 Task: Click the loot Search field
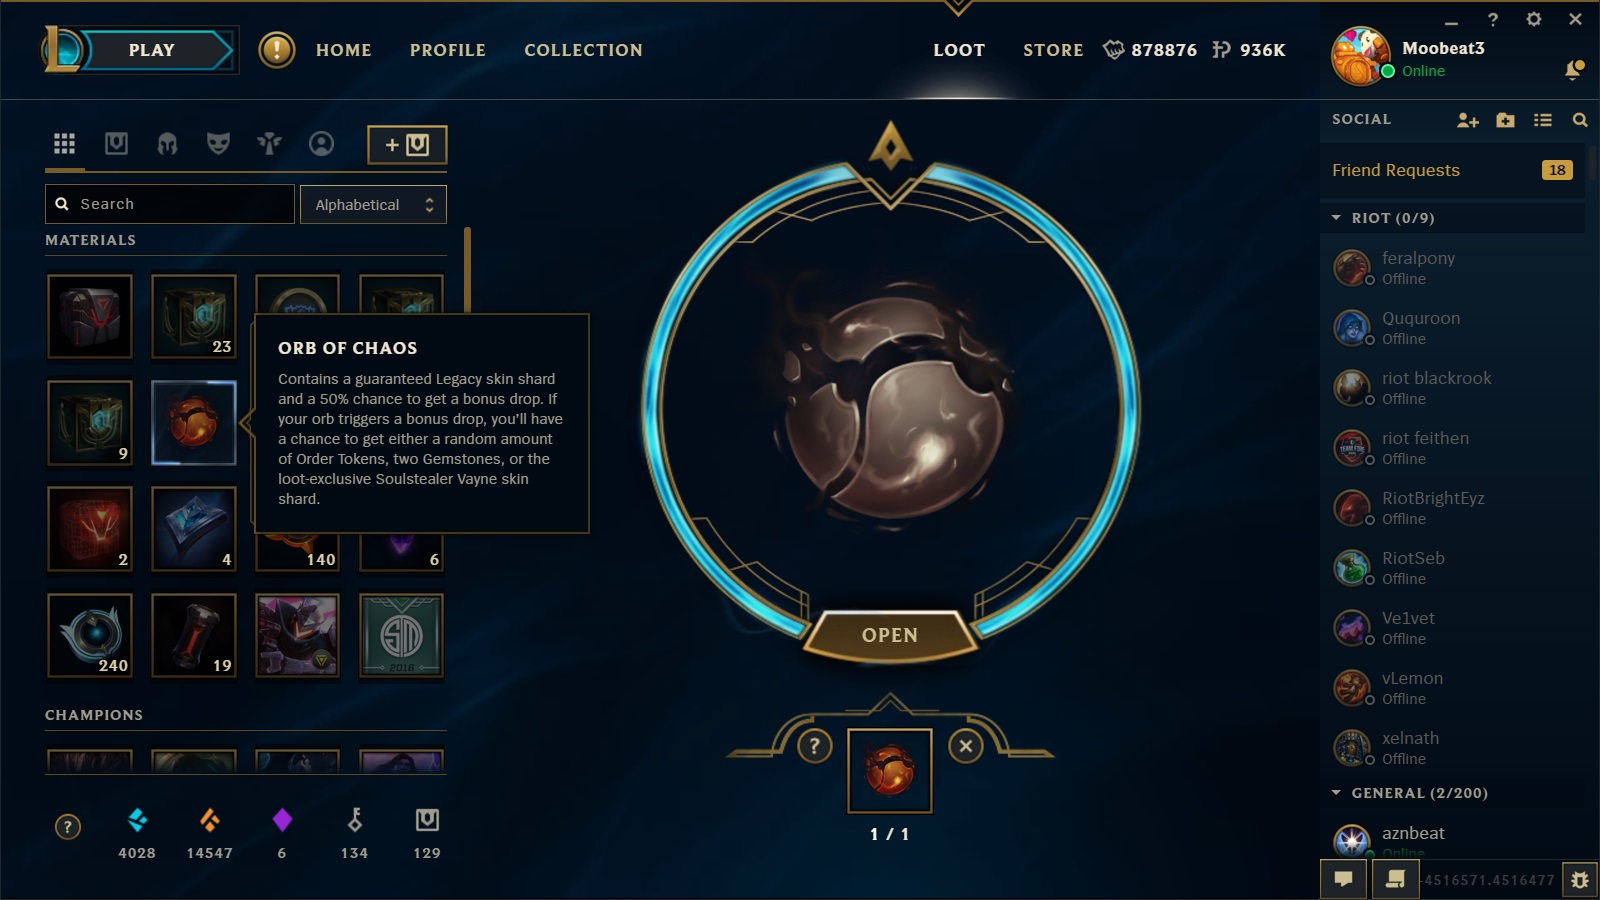[x=170, y=204]
